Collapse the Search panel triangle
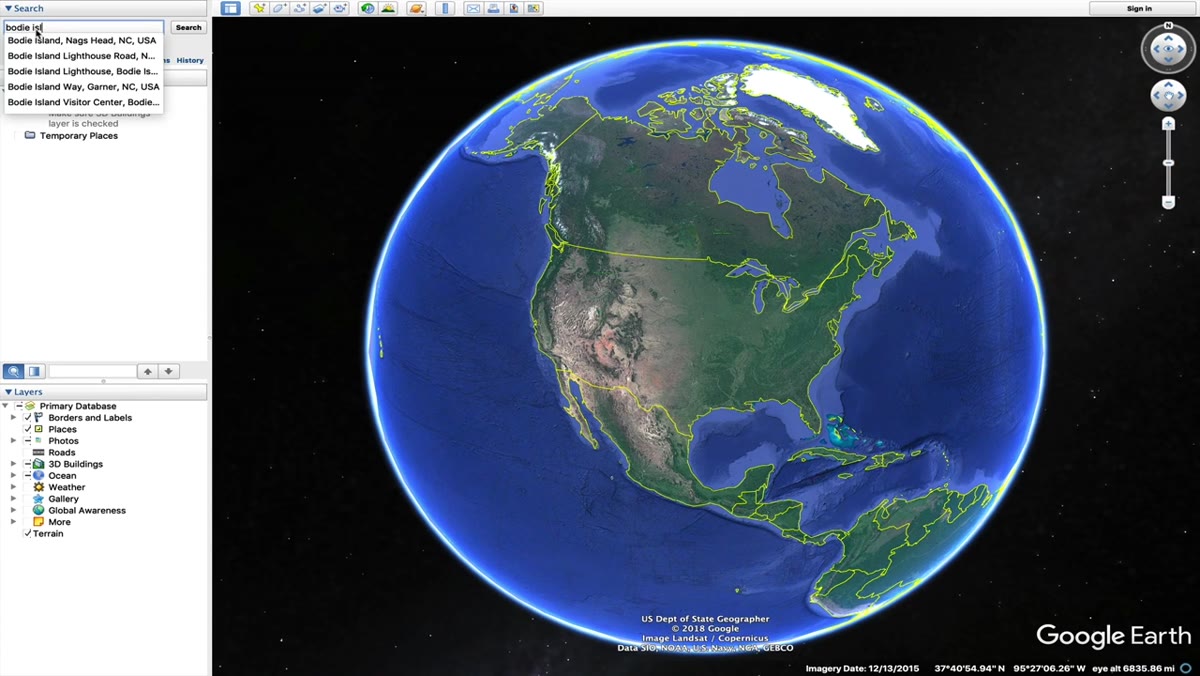The image size is (1200, 676). tap(8, 8)
